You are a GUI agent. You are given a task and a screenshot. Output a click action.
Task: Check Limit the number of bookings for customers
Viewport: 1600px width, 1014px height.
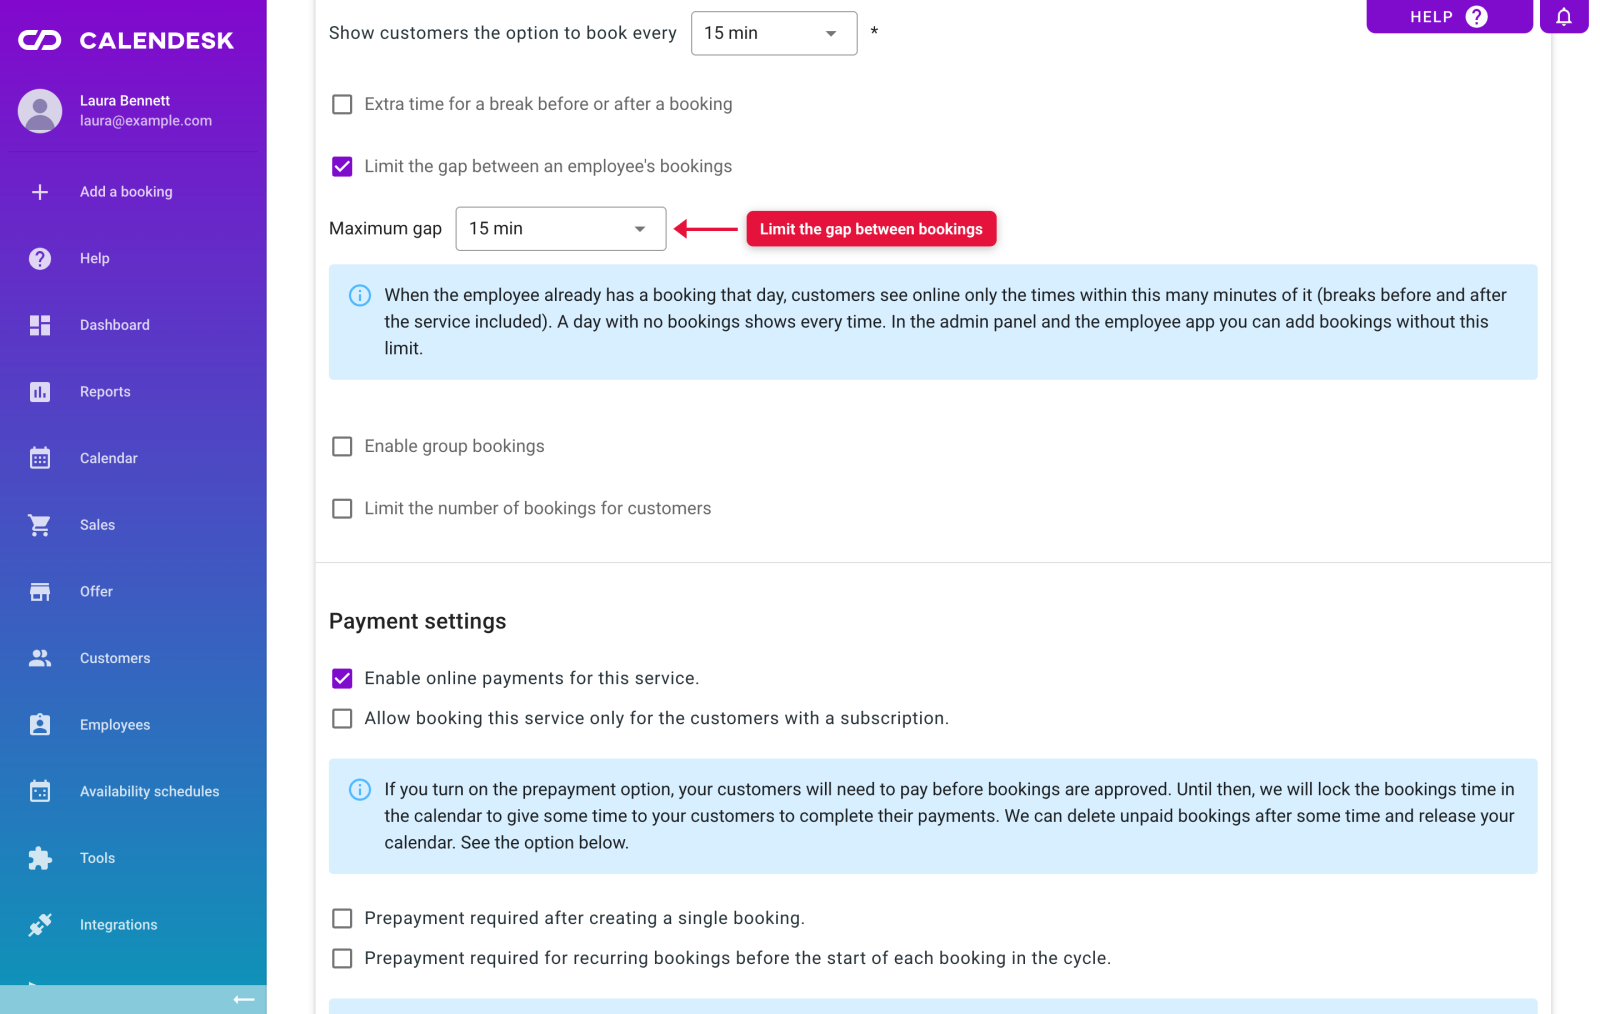click(342, 509)
